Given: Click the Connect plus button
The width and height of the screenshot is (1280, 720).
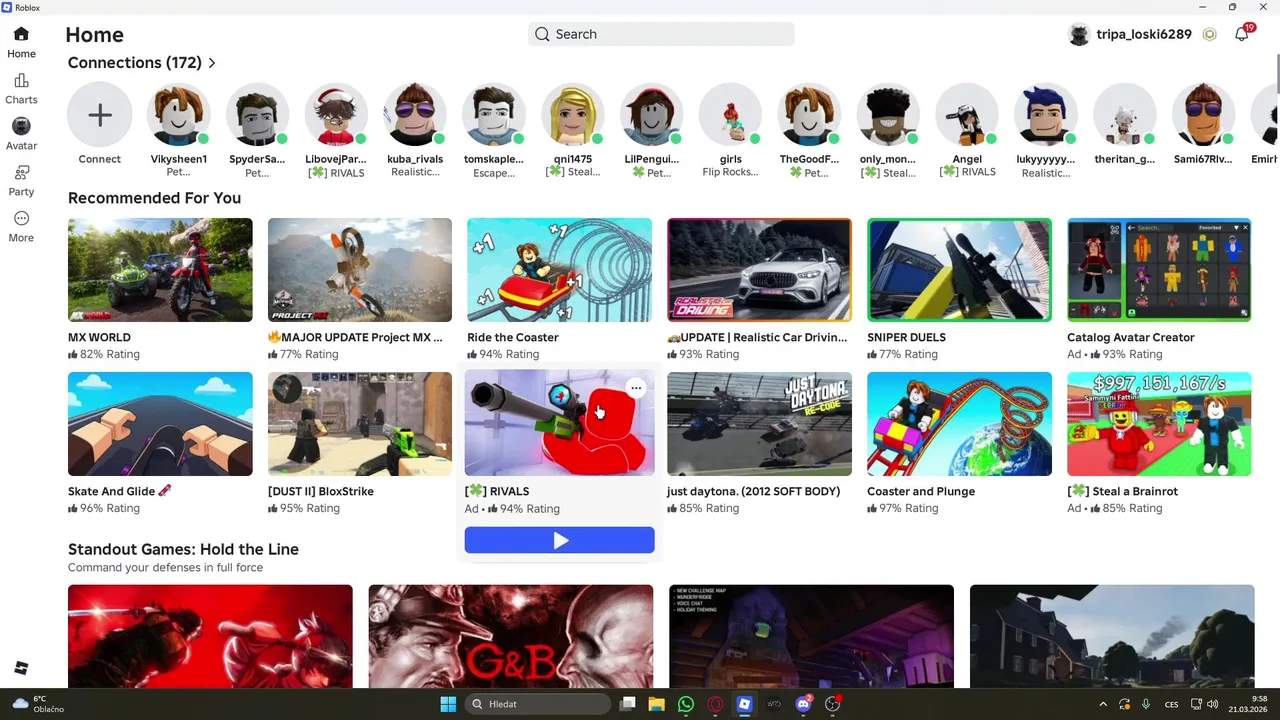Looking at the screenshot, I should pyautogui.click(x=100, y=115).
